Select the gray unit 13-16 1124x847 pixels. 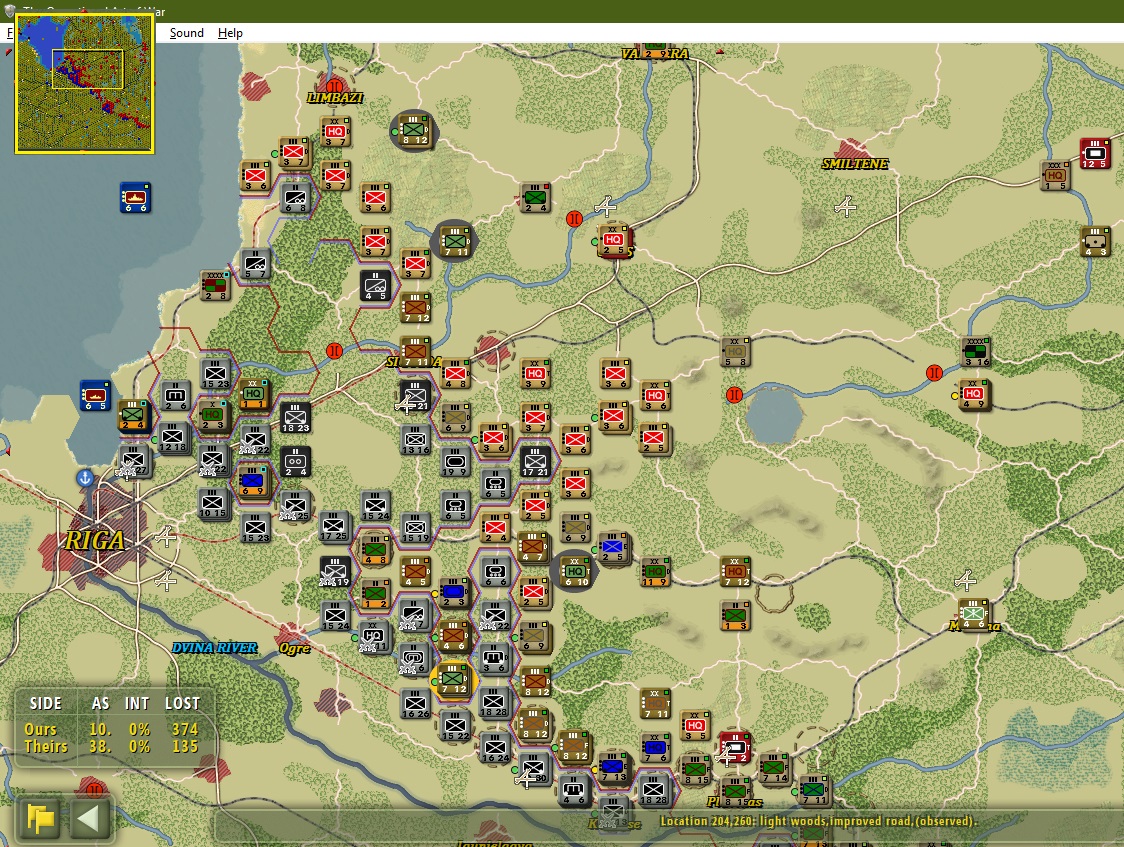click(416, 439)
